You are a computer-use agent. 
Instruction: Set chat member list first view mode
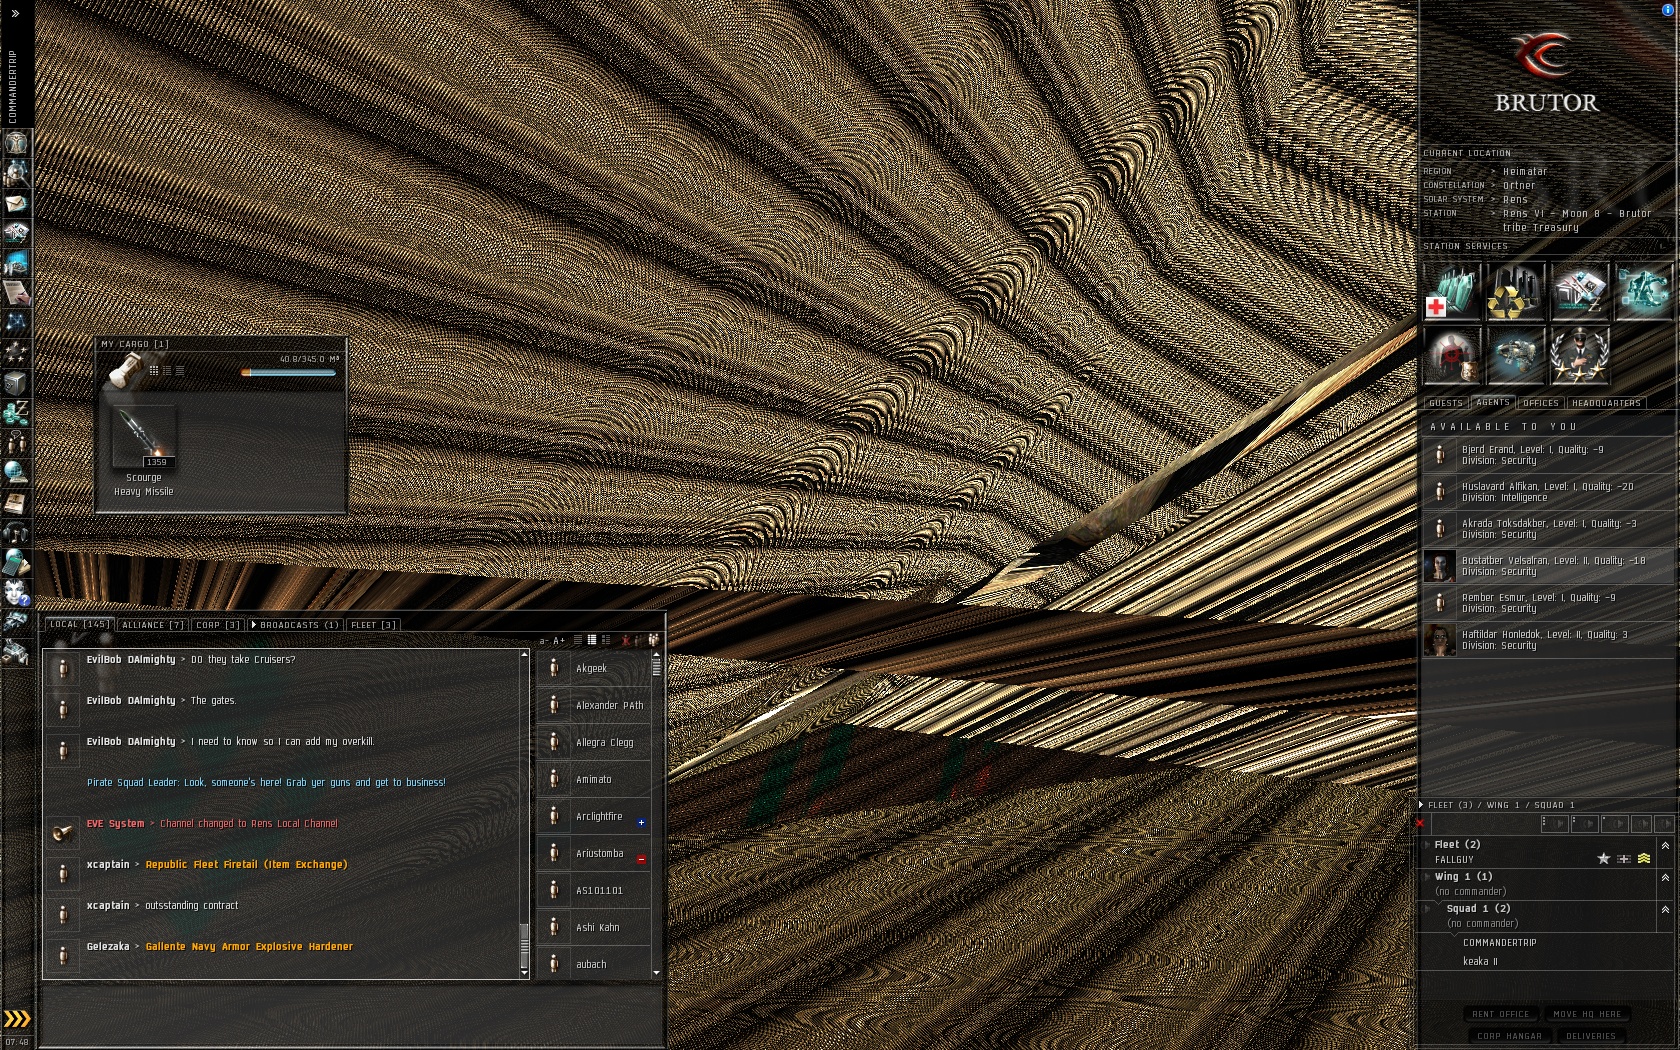[x=578, y=640]
